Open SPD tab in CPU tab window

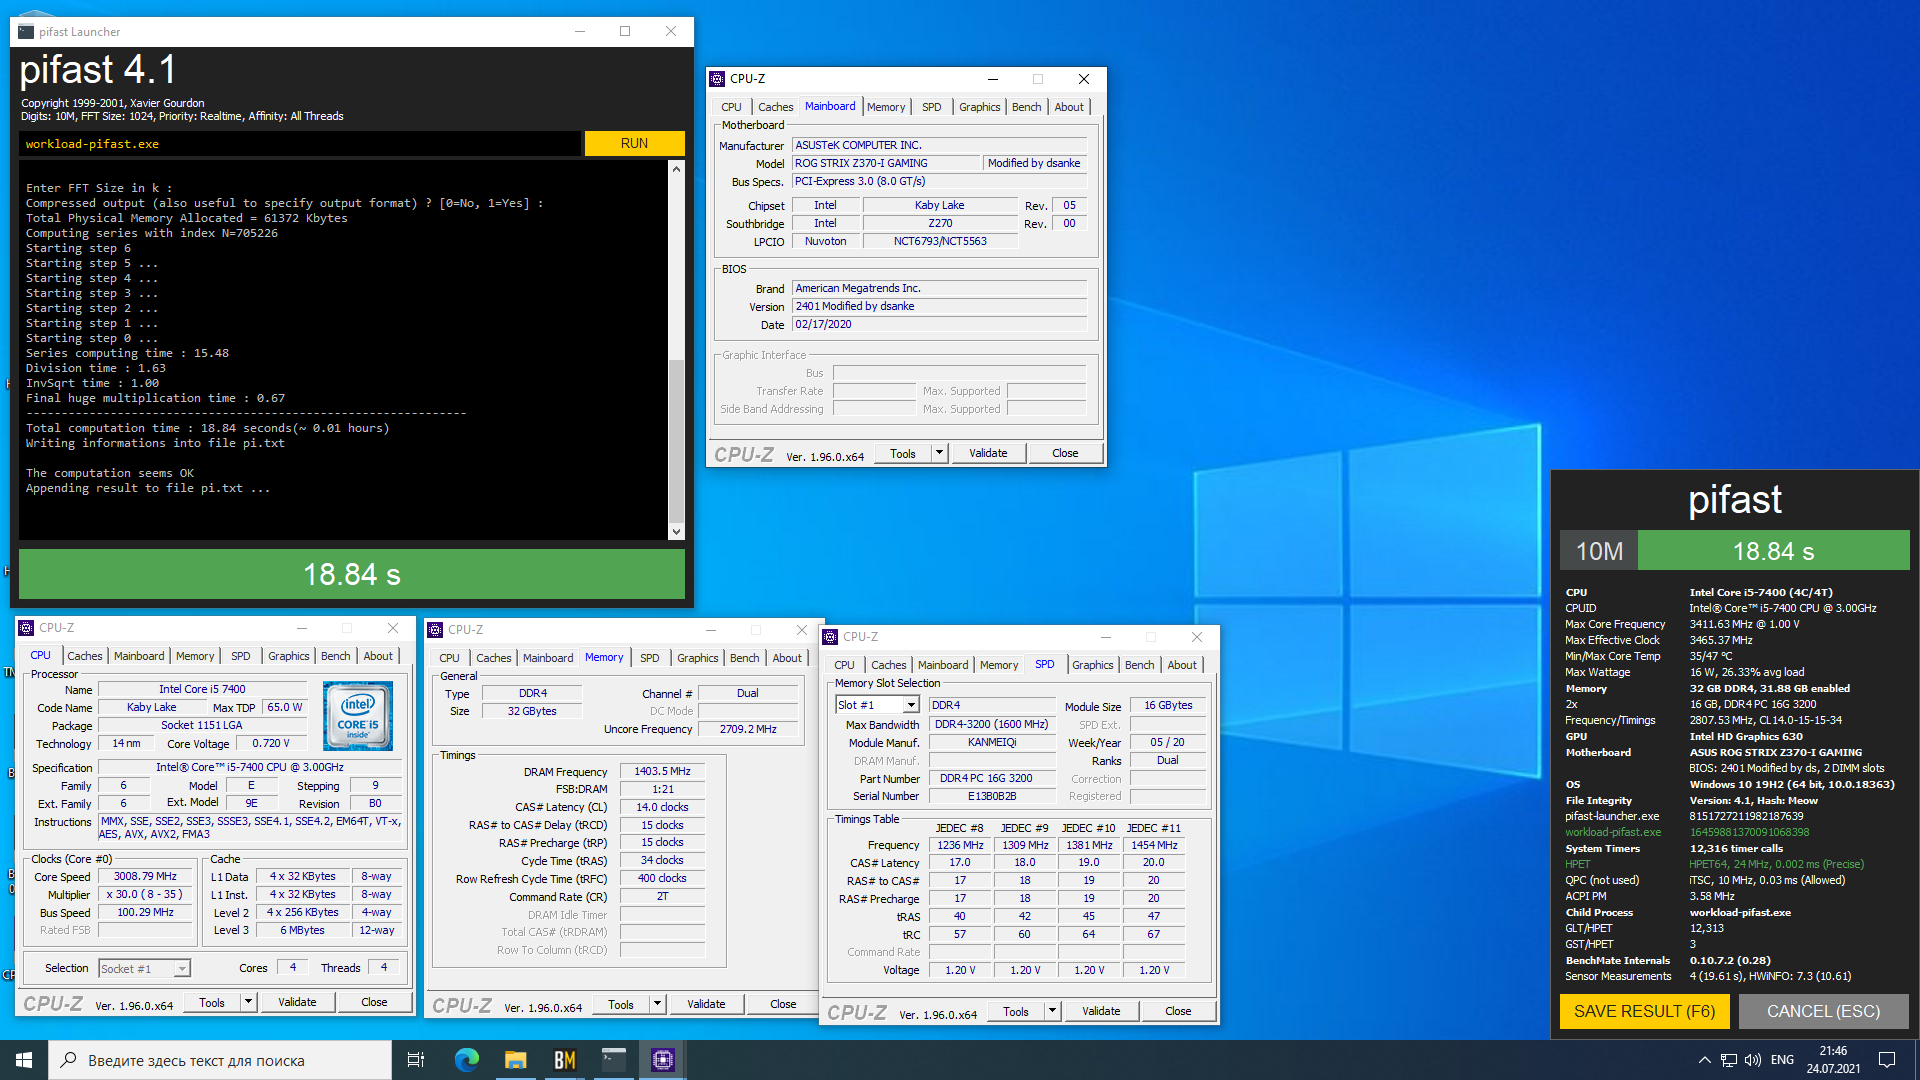pos(241,656)
